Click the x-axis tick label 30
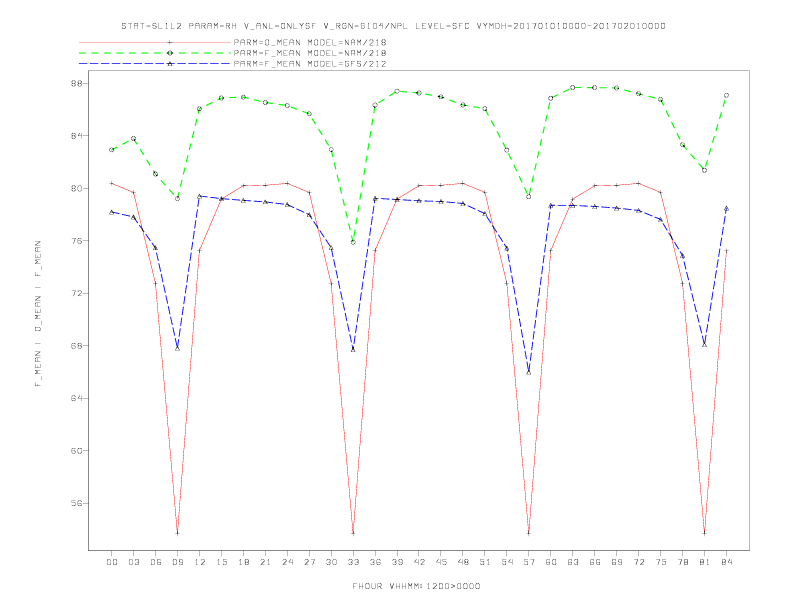This screenshot has height=612, width=792. tap(331, 562)
